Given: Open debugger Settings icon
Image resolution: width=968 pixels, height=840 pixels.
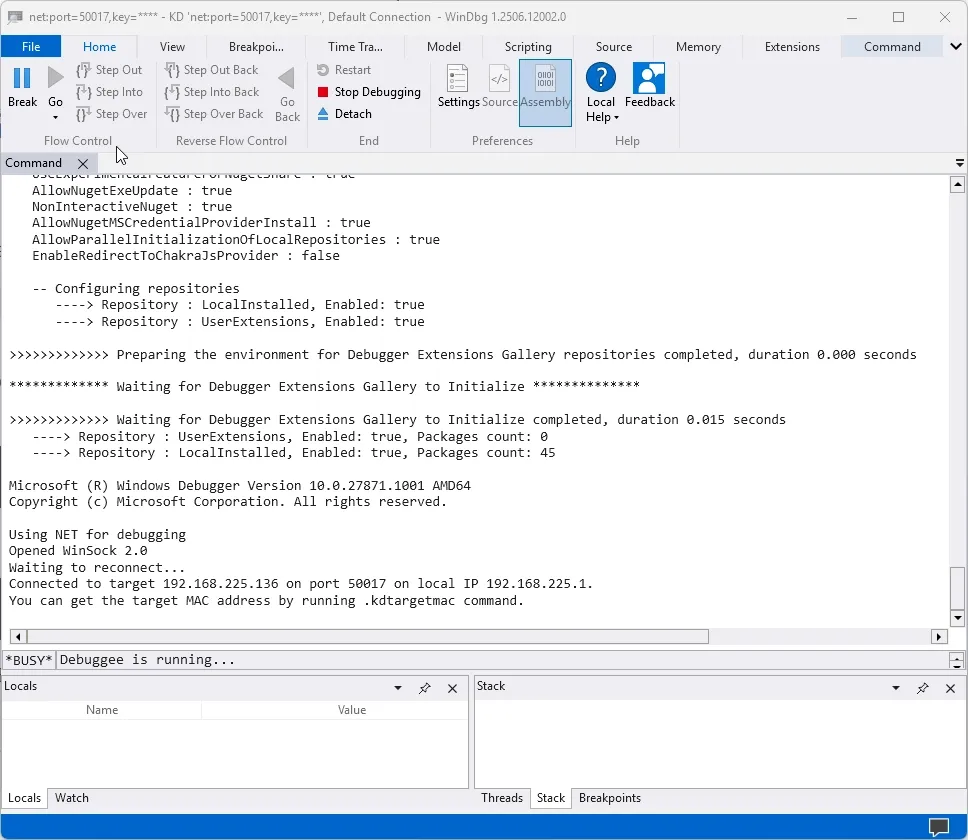Looking at the screenshot, I should point(457,79).
